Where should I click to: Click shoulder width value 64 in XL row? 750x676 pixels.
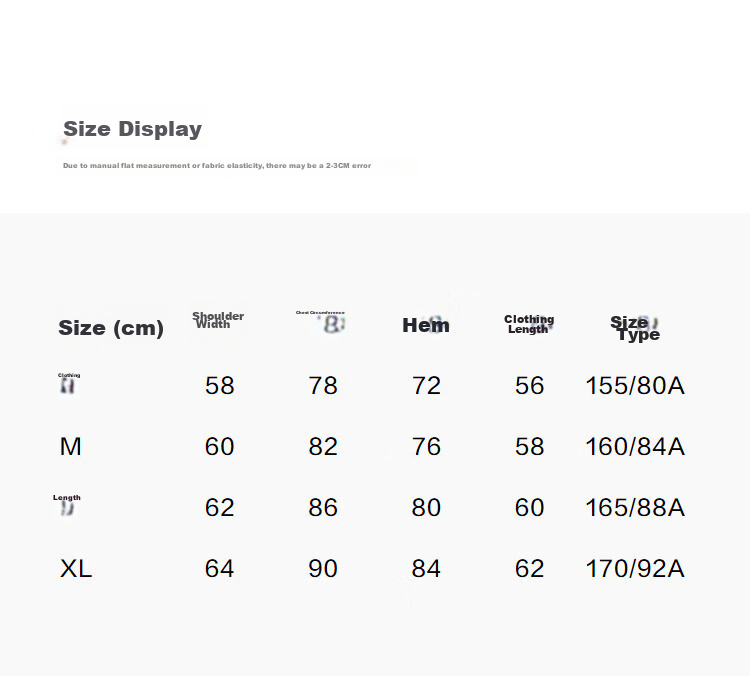pos(220,568)
